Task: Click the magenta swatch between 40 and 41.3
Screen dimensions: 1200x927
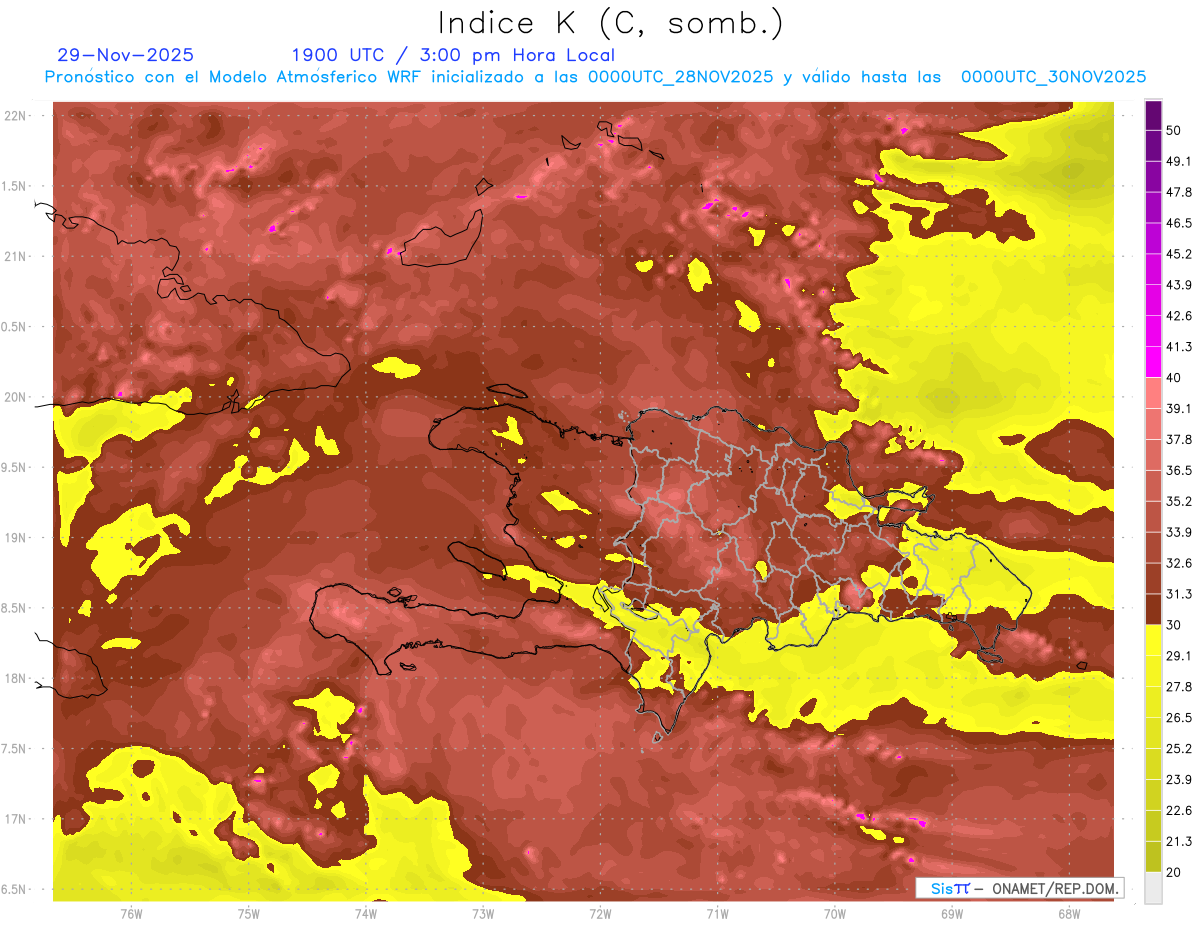Action: (1153, 362)
